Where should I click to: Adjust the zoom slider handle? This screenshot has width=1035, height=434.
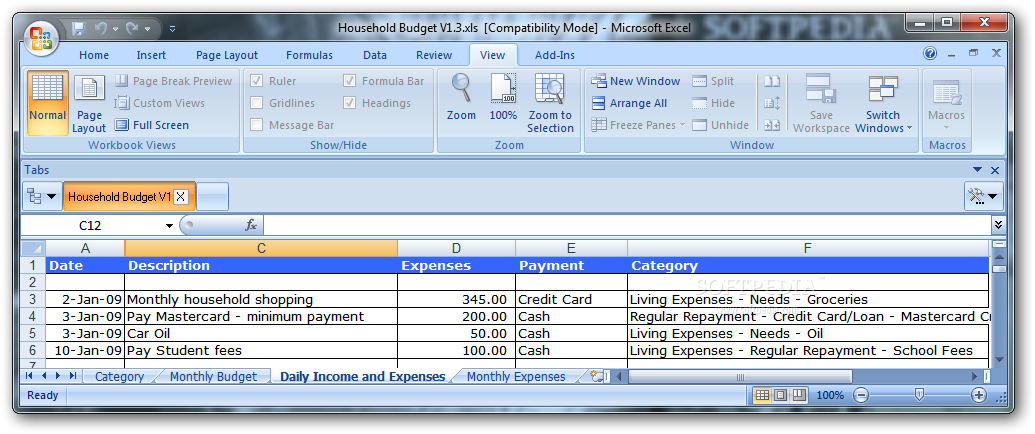(x=919, y=395)
